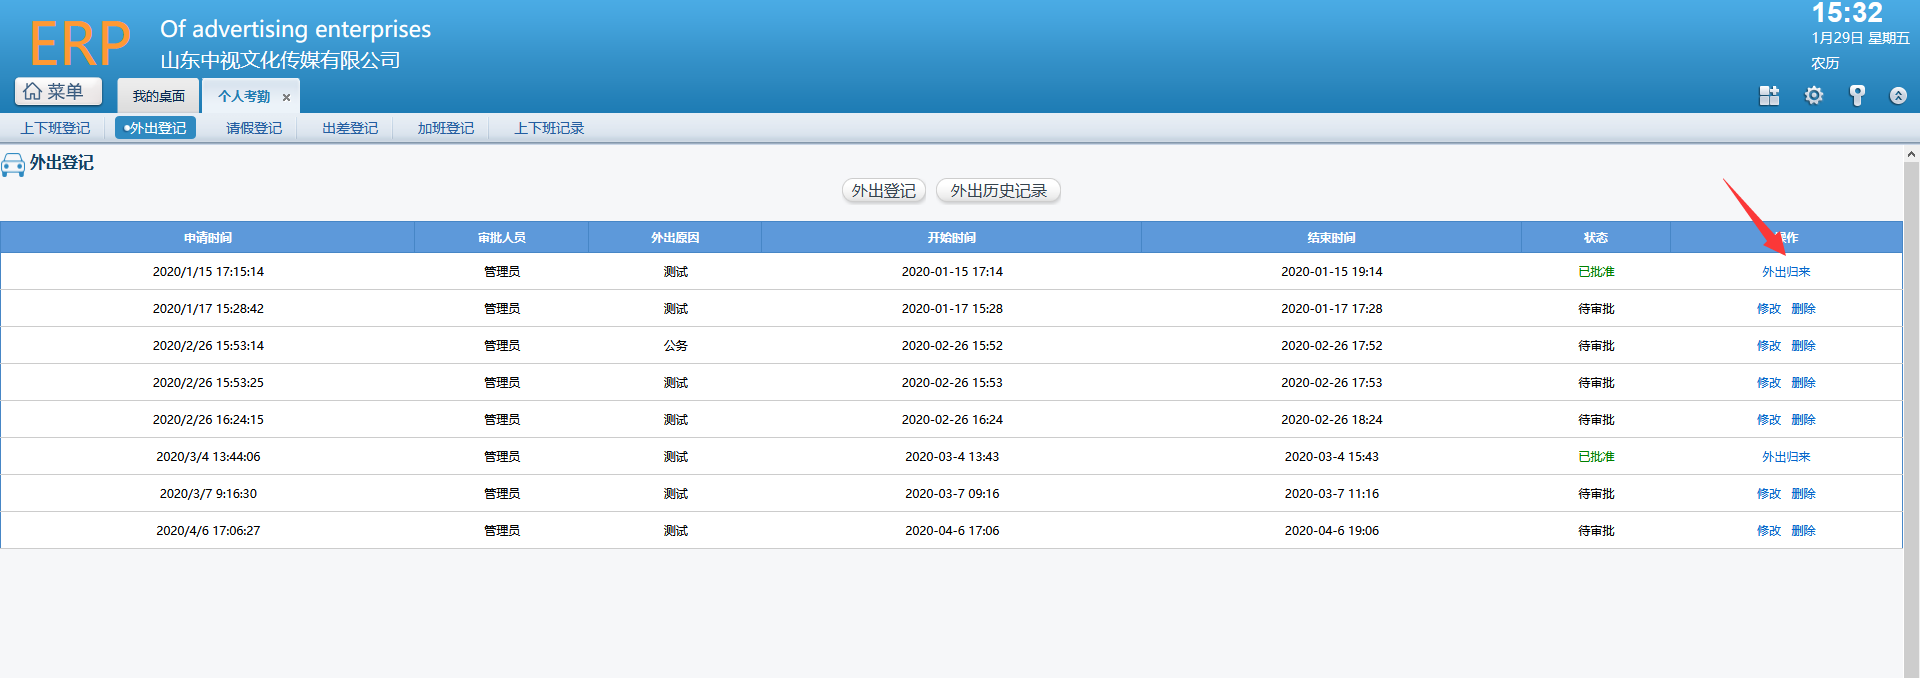Image resolution: width=1920 pixels, height=678 pixels.
Task: Click 修改 for the 2020/2/26 16:24:15 row
Action: tap(1769, 420)
